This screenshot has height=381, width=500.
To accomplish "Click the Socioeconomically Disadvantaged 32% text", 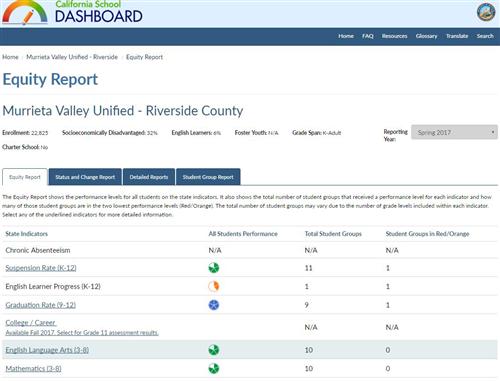I will 110,133.
